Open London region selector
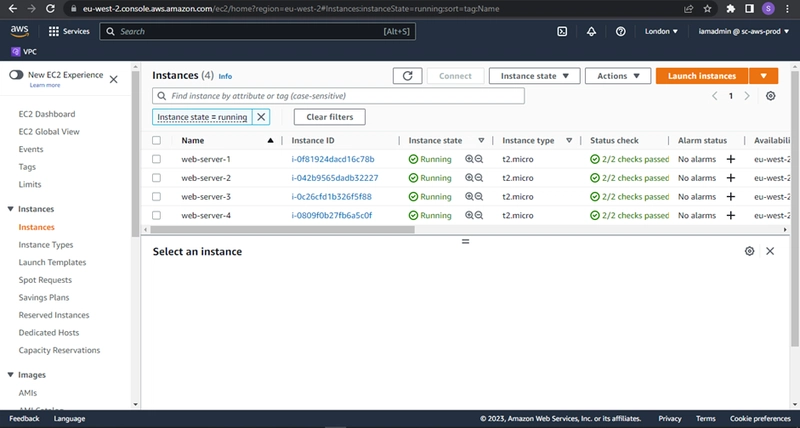This screenshot has width=800, height=428. coord(661,32)
